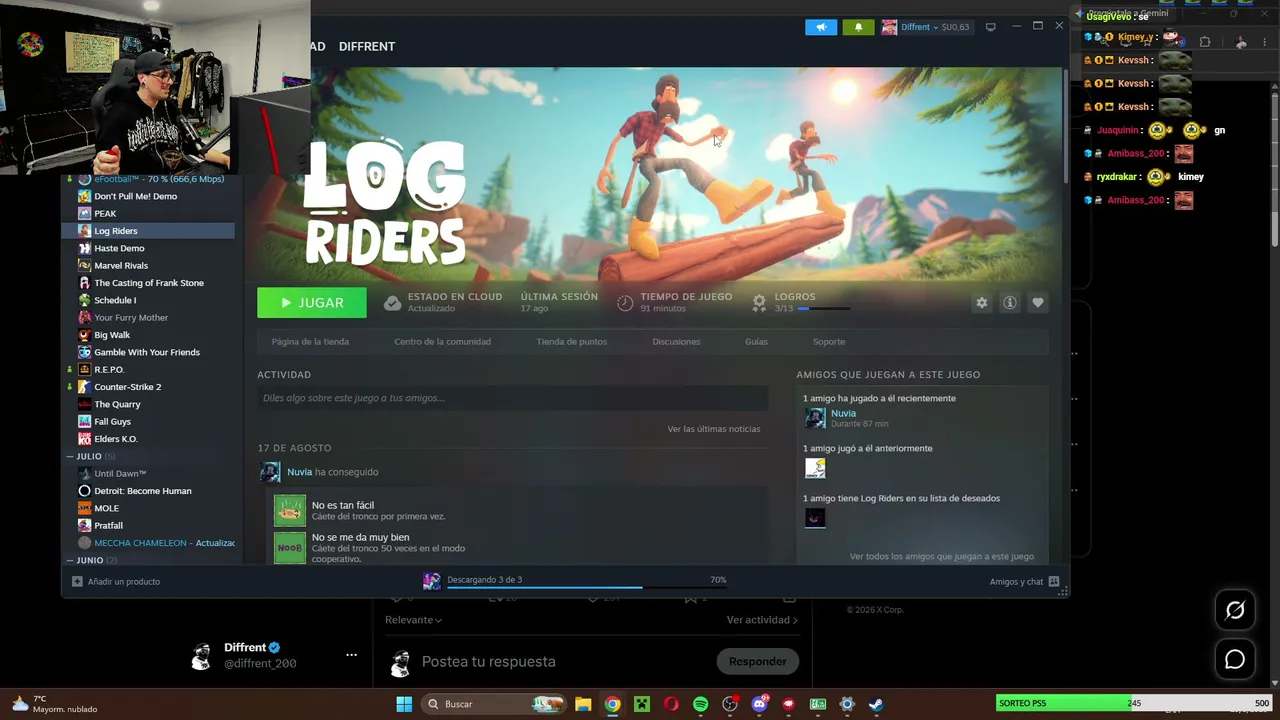Click Ver actividad link in the browser
This screenshot has height=720, width=1280.
tap(762, 620)
